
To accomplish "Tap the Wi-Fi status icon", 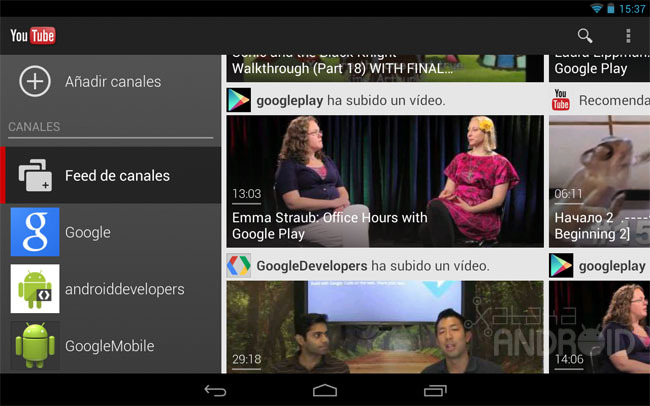I will [x=597, y=8].
